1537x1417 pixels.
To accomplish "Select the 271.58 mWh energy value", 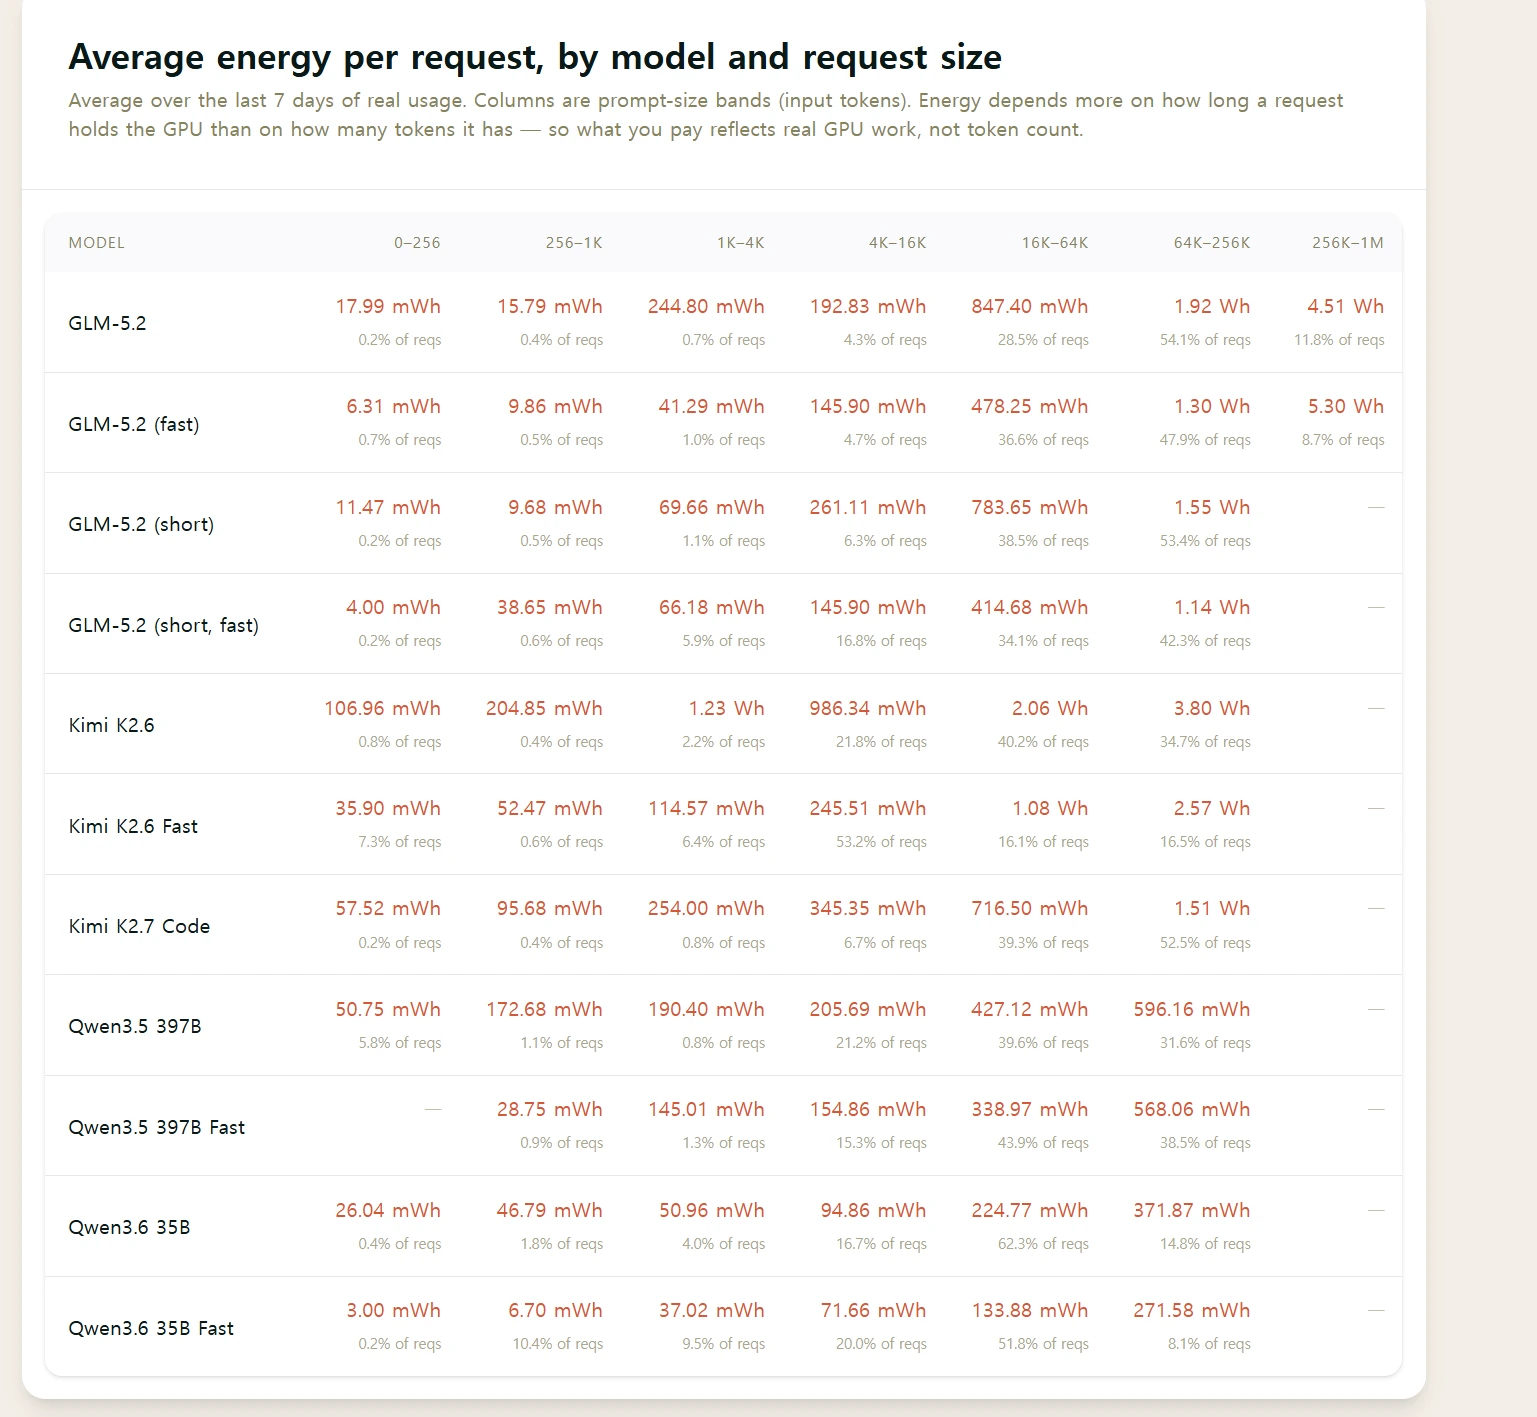I will click(x=1192, y=1310).
